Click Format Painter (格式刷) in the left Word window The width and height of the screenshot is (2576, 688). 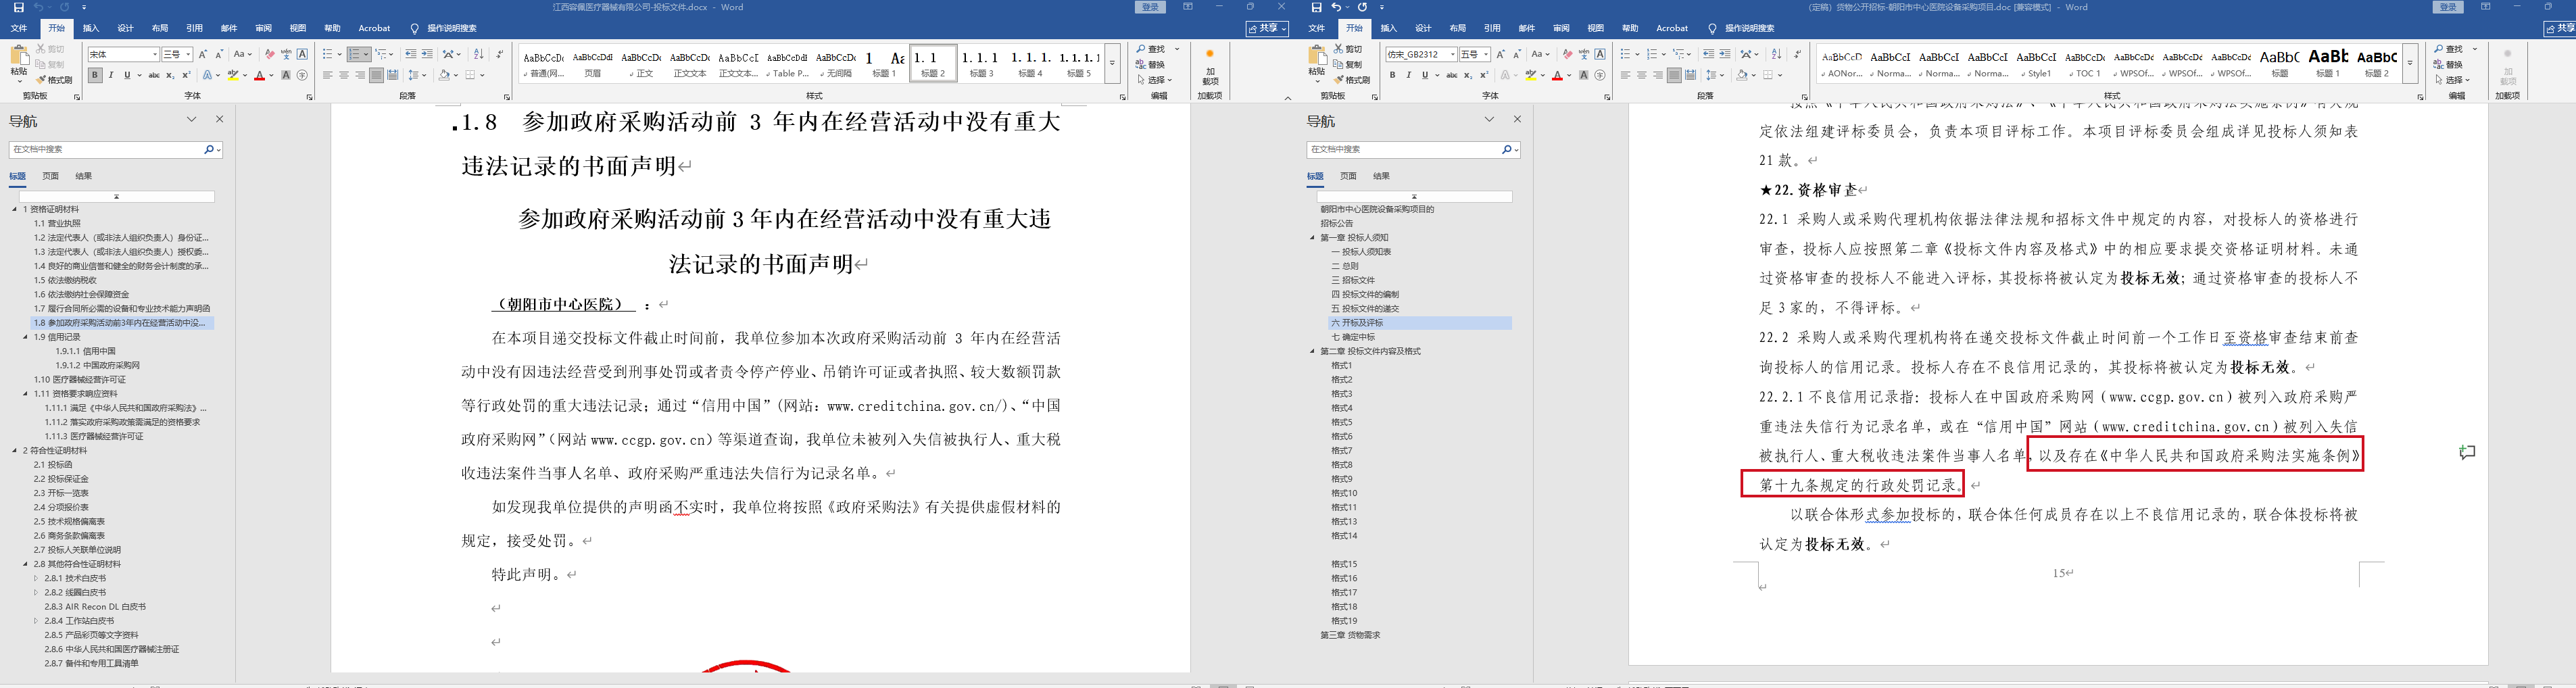pos(54,80)
